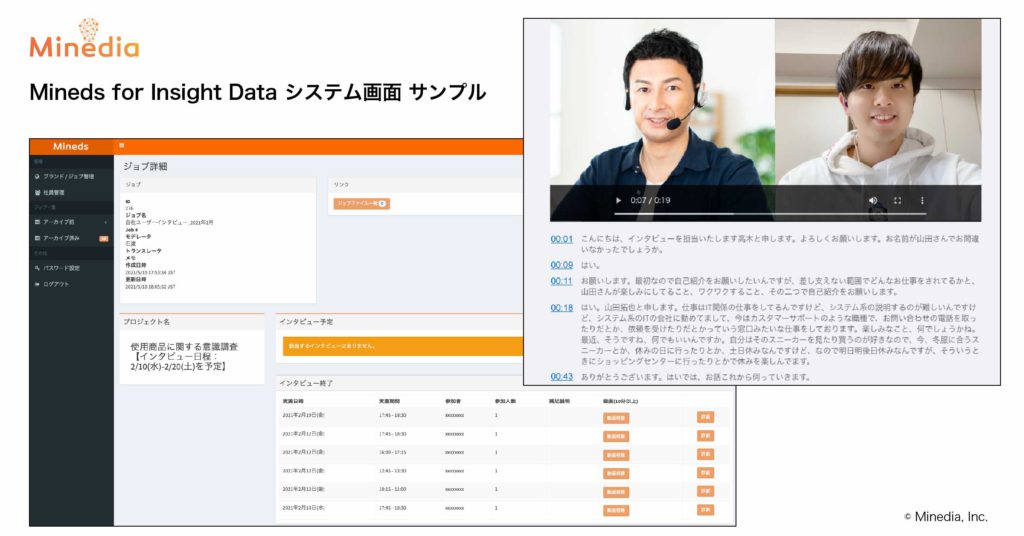Toggle the sidebar with the hamburger icon
The width and height of the screenshot is (1024, 536).
[121, 146]
